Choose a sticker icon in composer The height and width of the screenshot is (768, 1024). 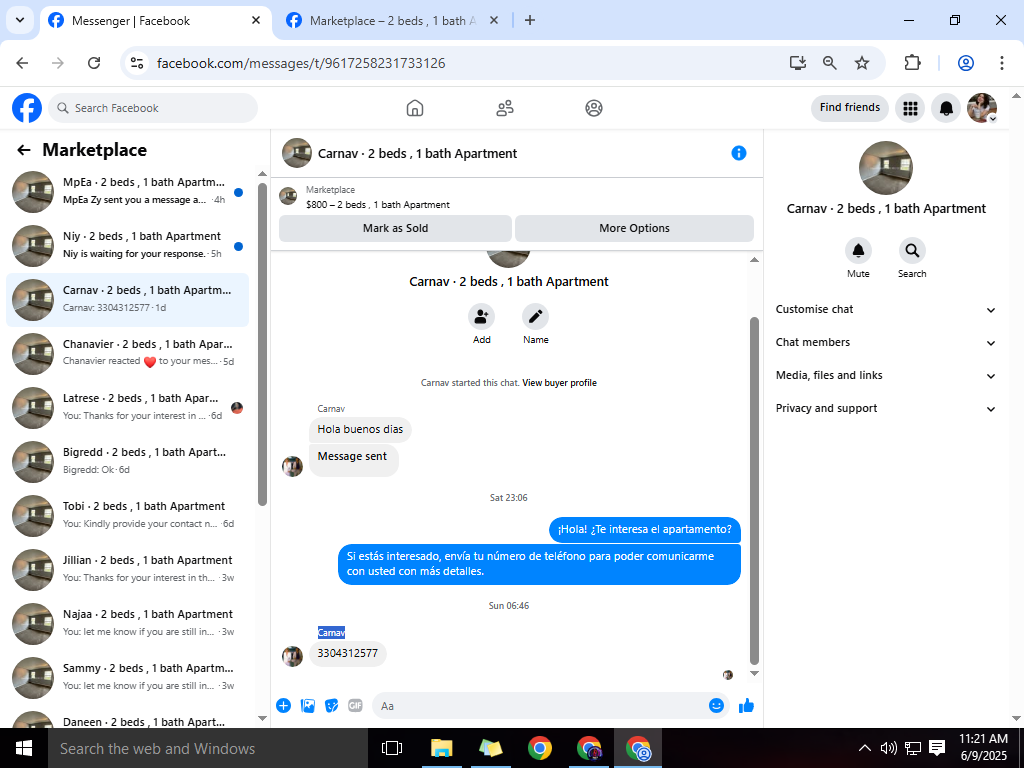pos(332,705)
